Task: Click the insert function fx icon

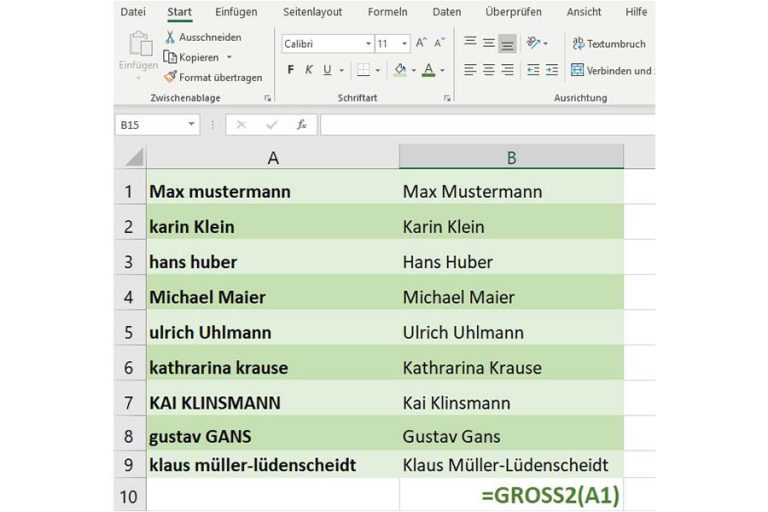Action: pyautogui.click(x=301, y=125)
